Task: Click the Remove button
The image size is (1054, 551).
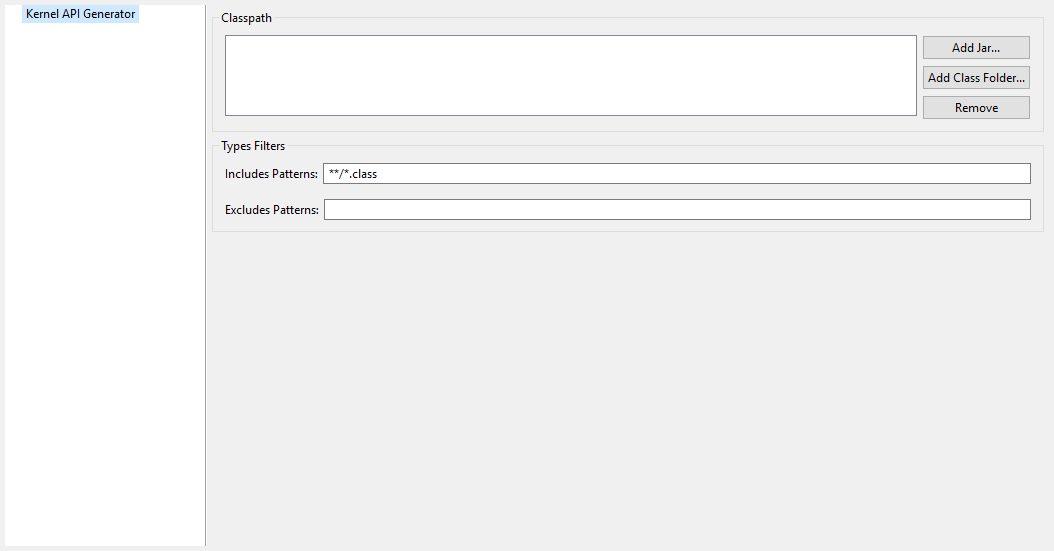Action: click(x=975, y=108)
